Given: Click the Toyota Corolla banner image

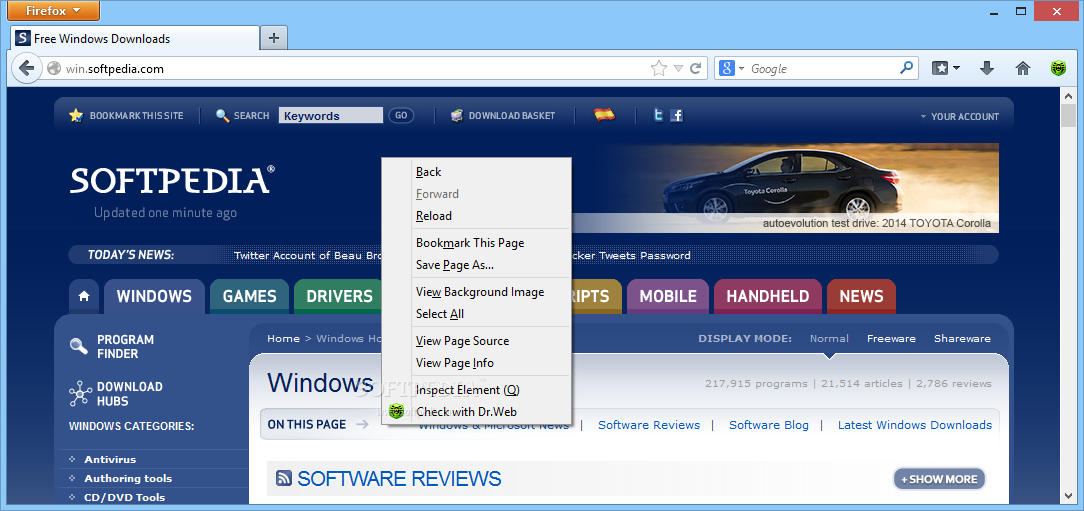Looking at the screenshot, I should coord(795,187).
